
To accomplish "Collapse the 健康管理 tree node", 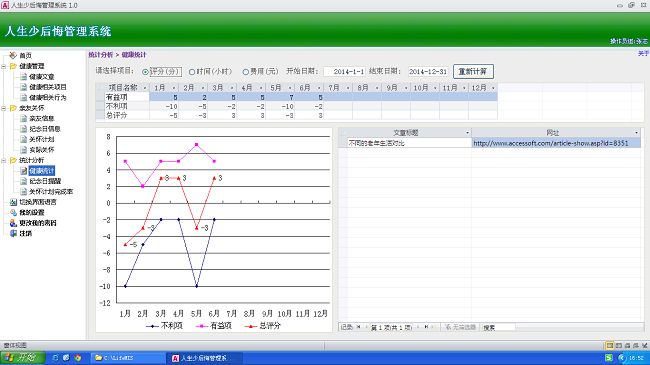I will tap(4, 66).
